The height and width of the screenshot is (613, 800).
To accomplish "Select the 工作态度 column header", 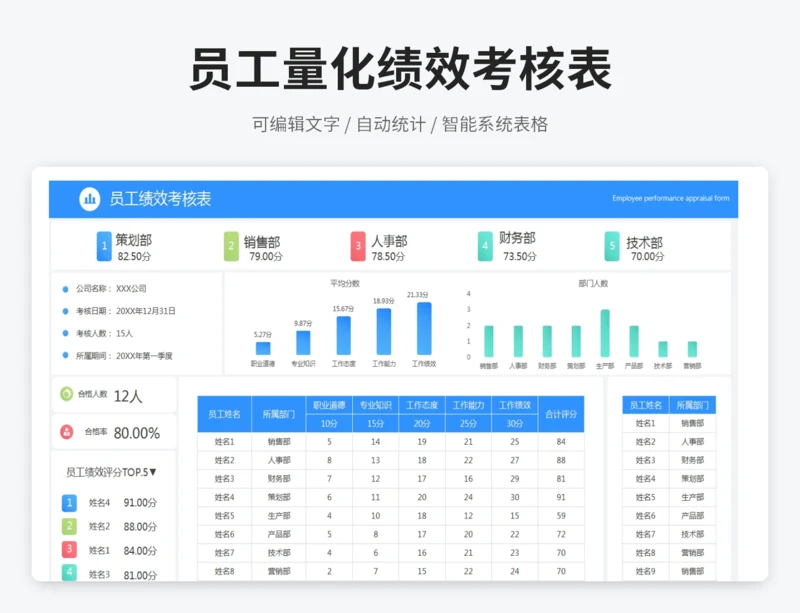I will coord(422,405).
